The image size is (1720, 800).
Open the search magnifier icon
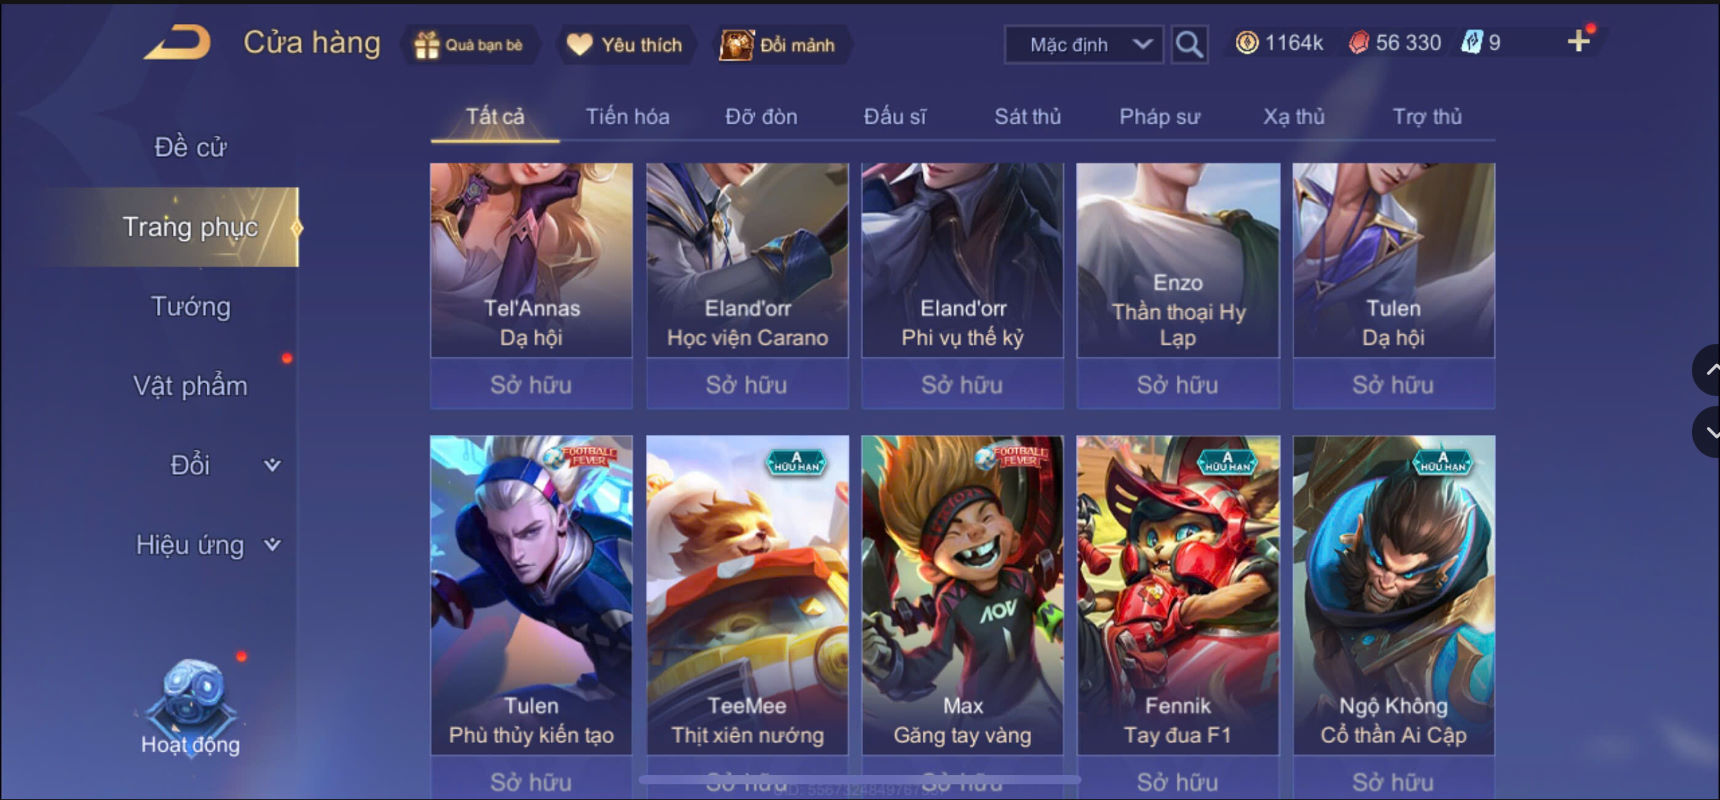1189,45
